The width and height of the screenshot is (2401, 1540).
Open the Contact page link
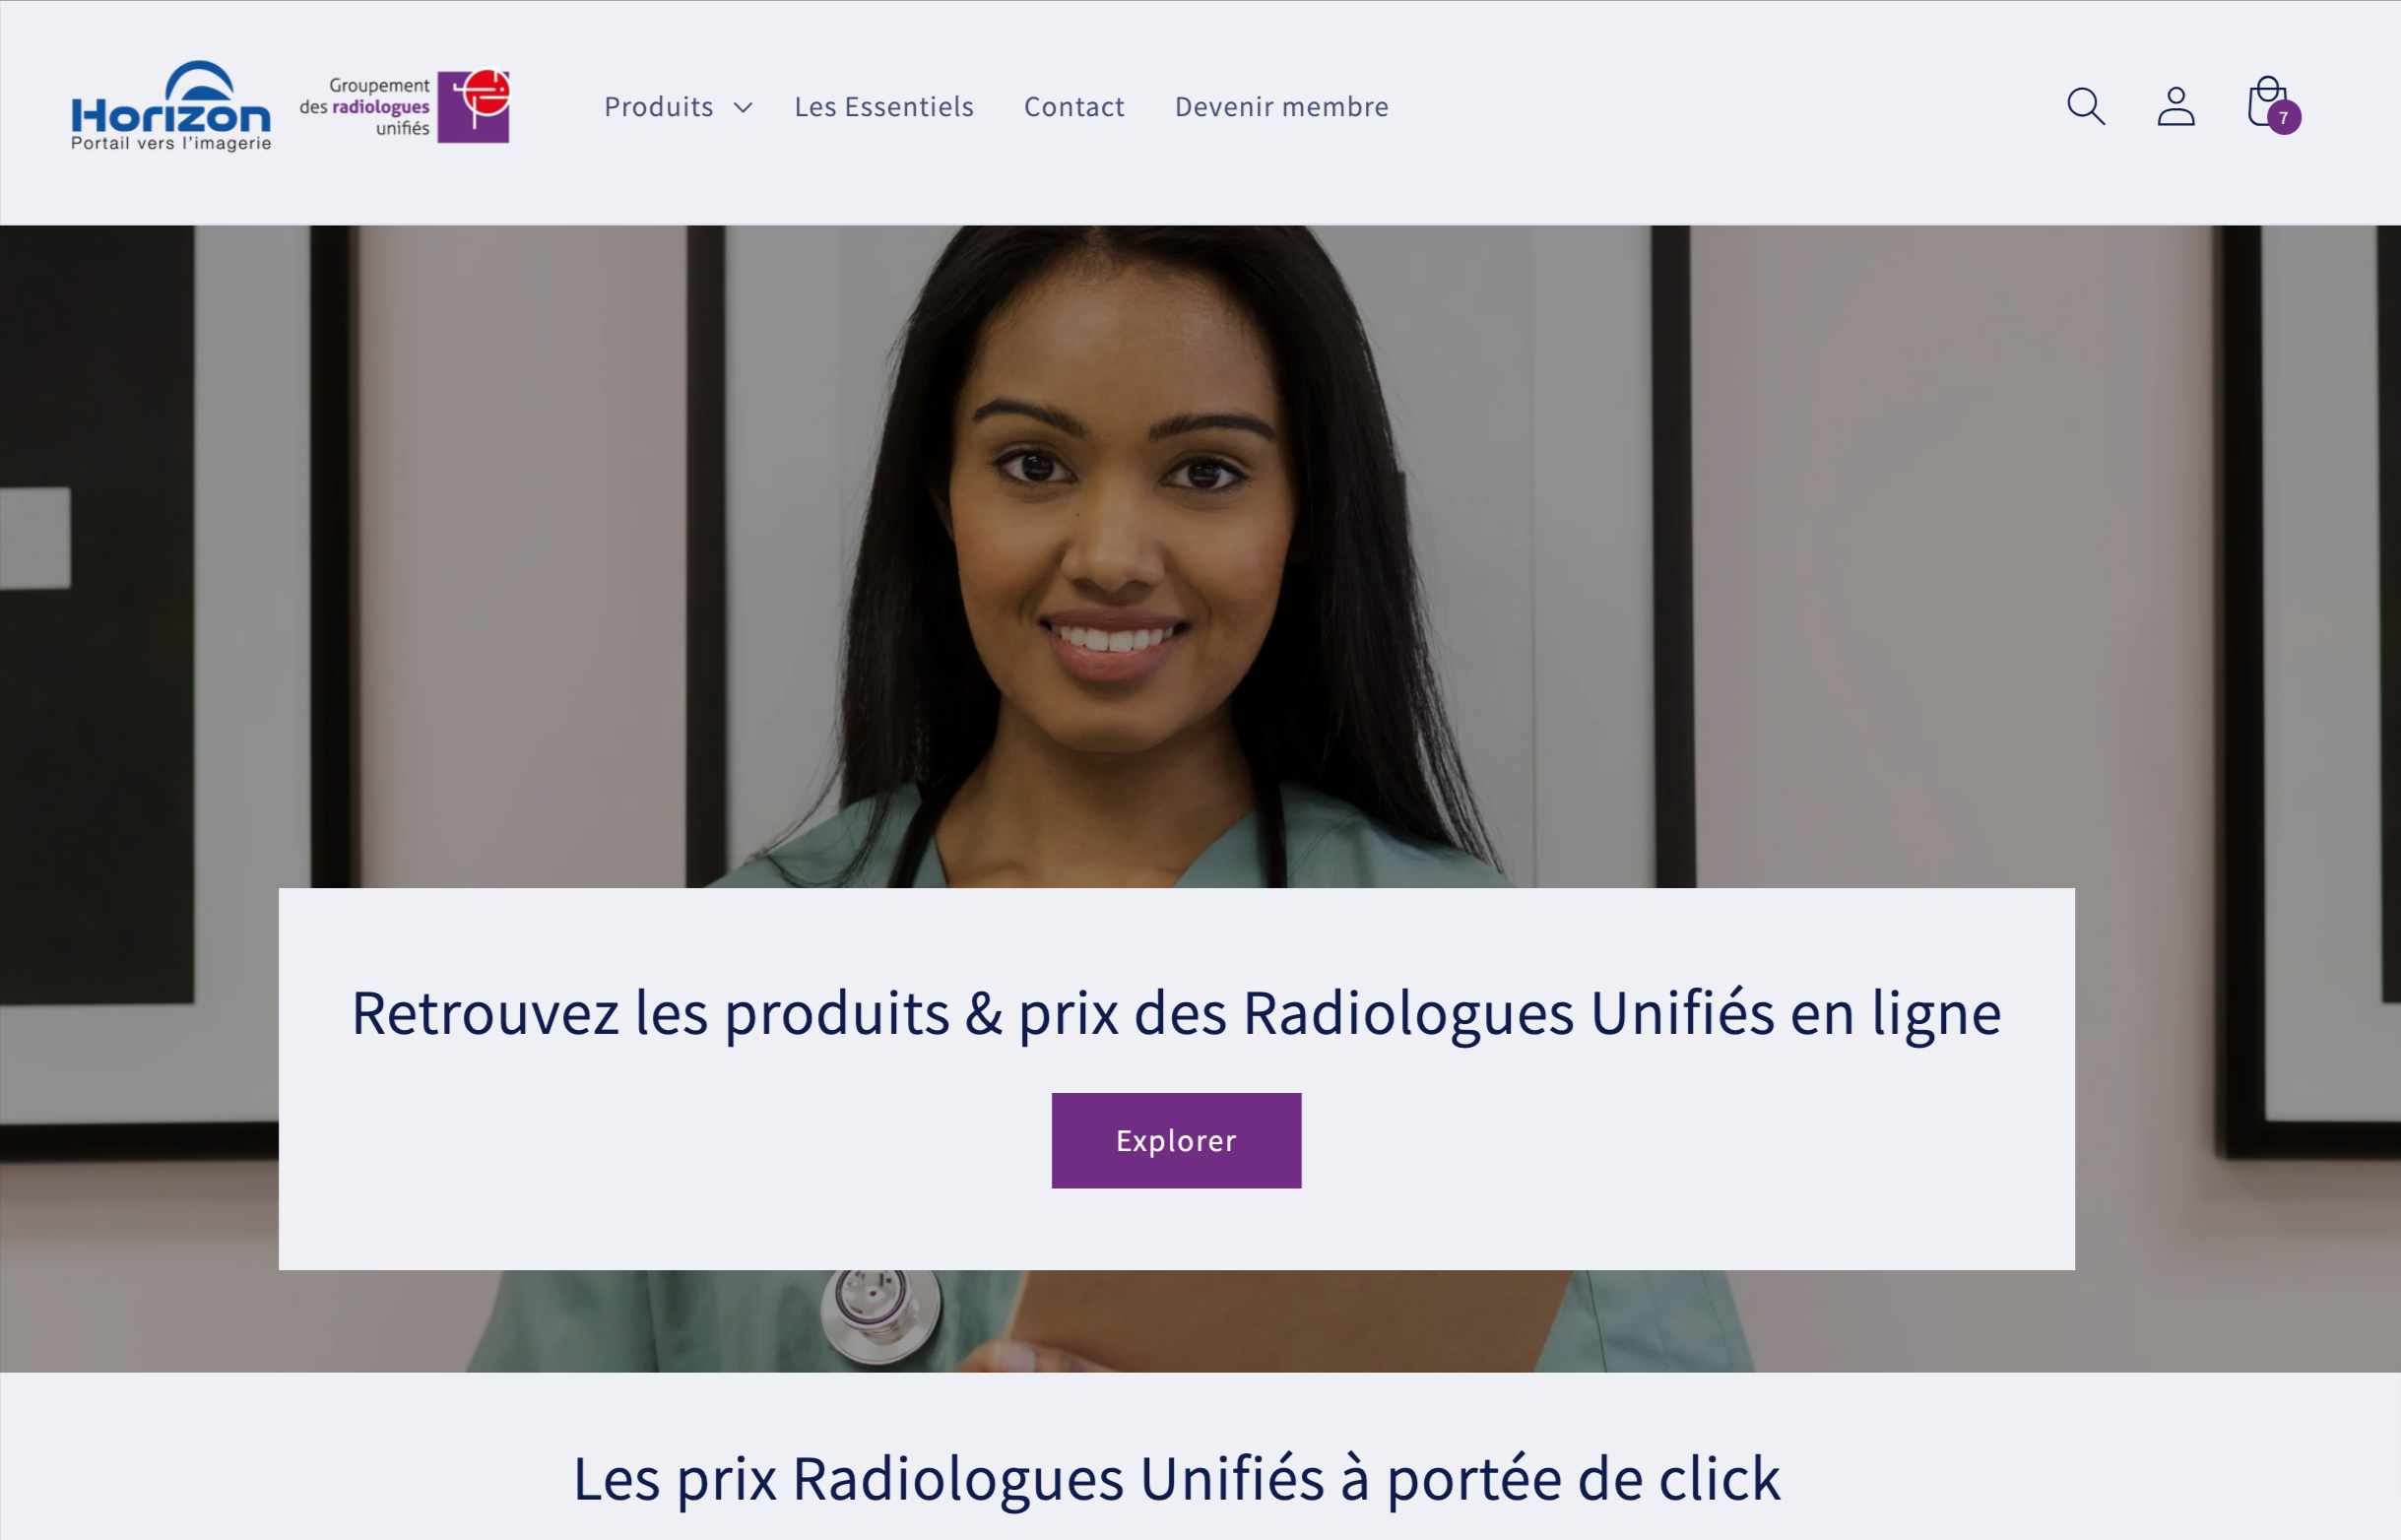(x=1074, y=107)
